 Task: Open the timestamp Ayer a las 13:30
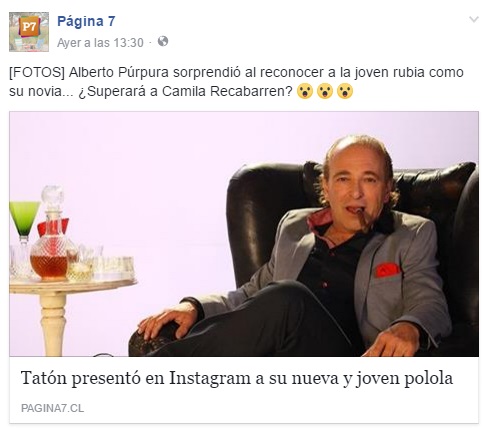[x=100, y=43]
